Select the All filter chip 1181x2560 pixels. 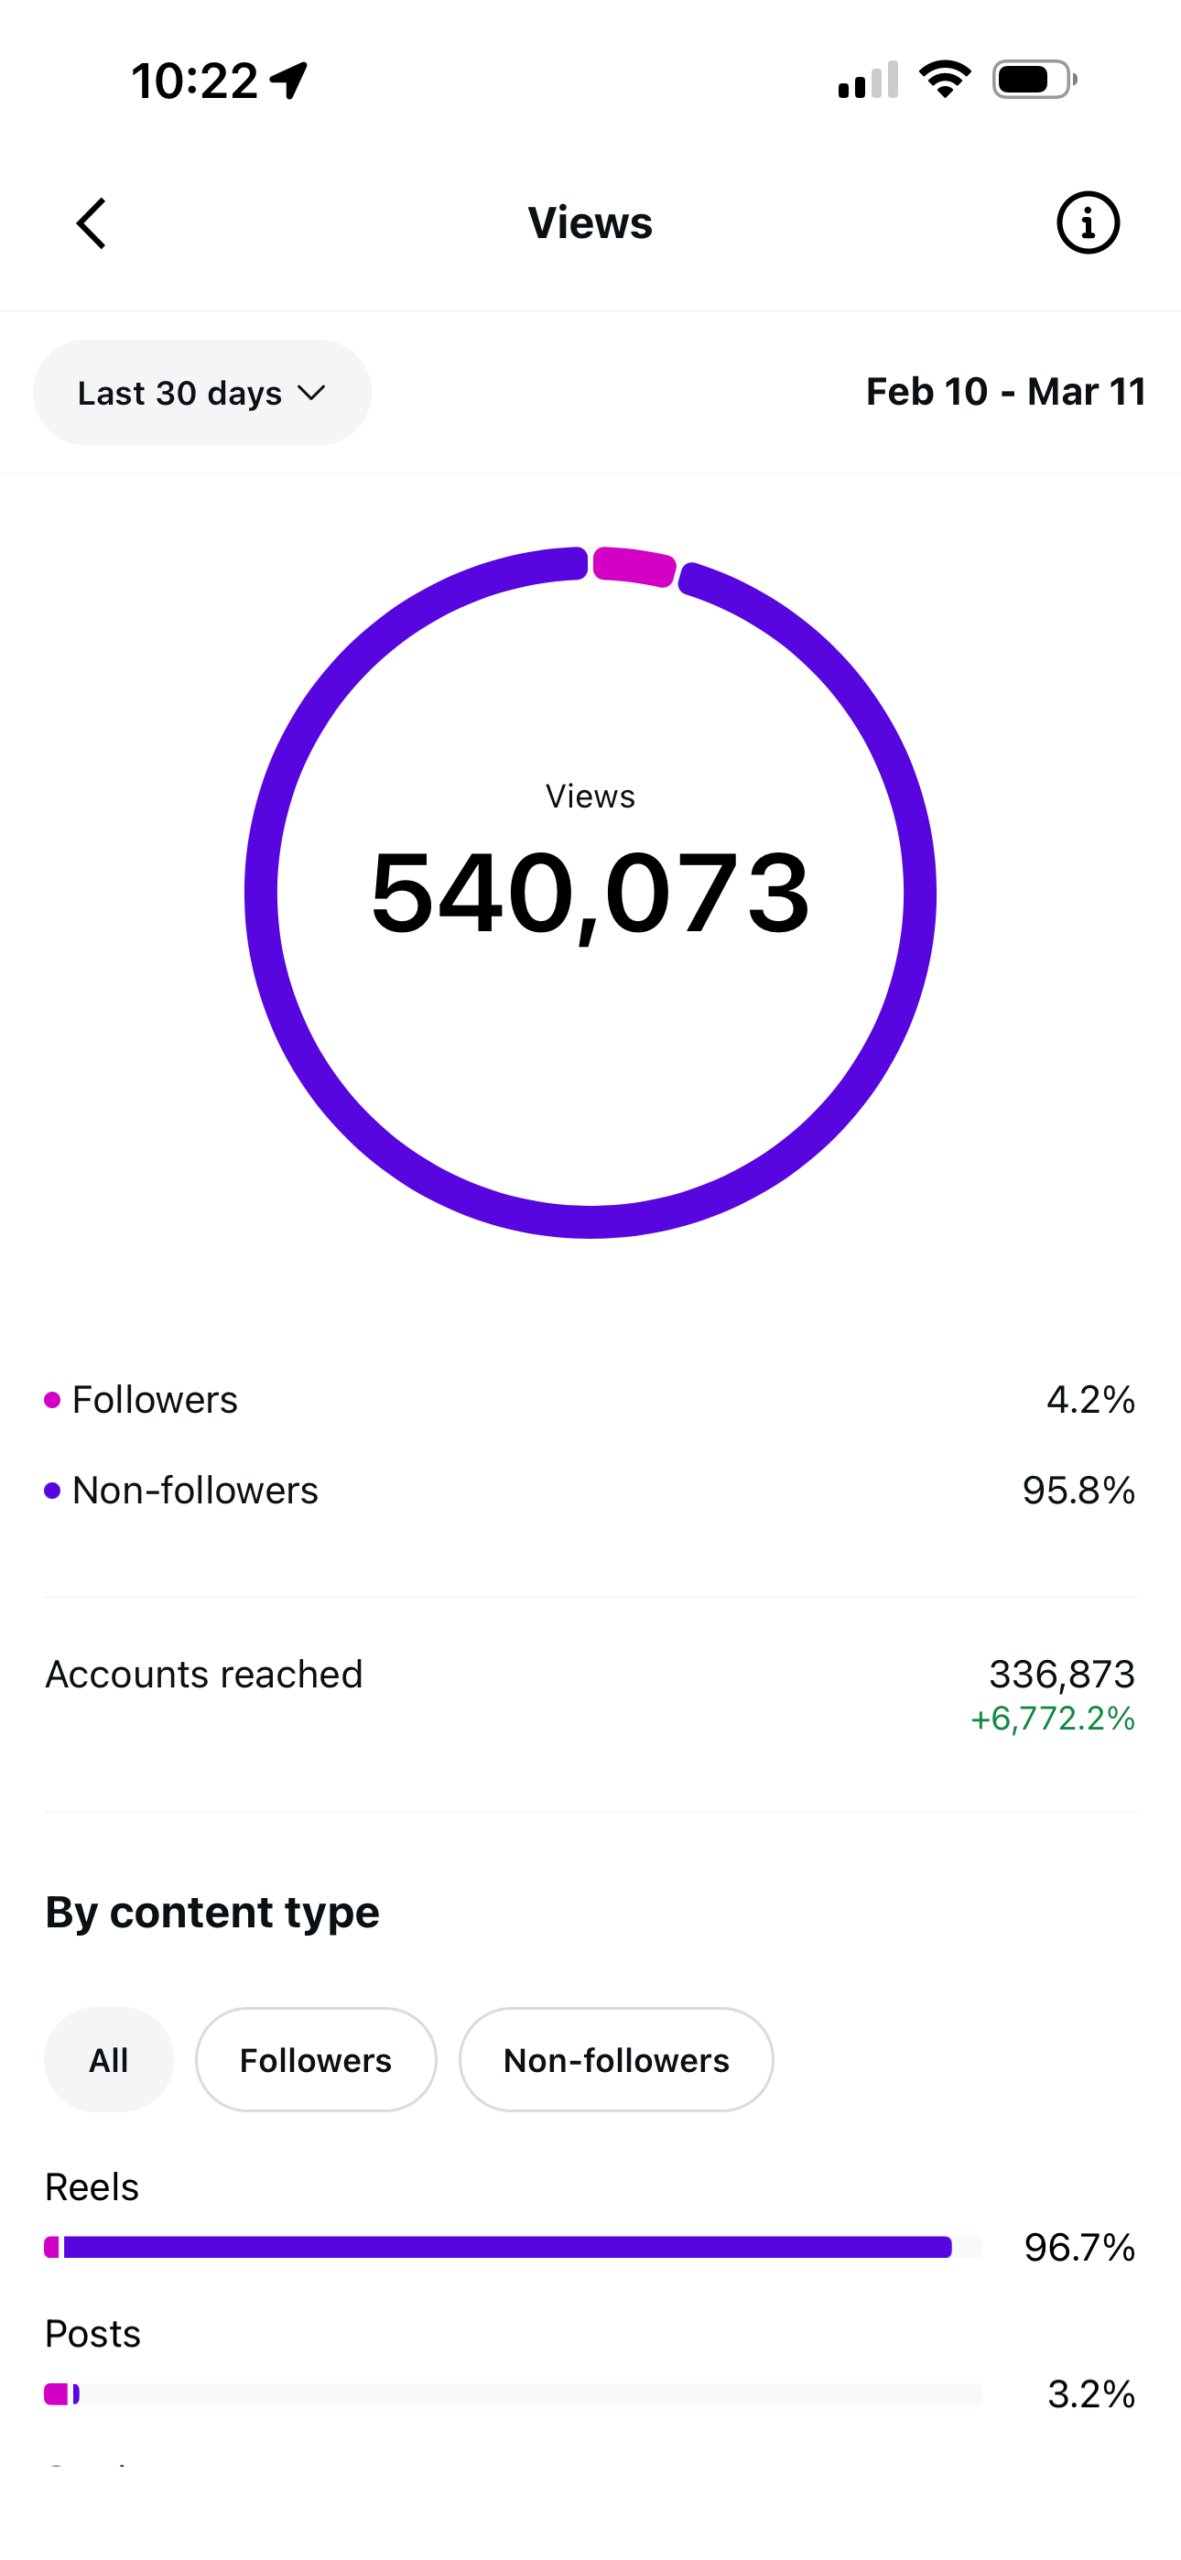(x=108, y=2059)
